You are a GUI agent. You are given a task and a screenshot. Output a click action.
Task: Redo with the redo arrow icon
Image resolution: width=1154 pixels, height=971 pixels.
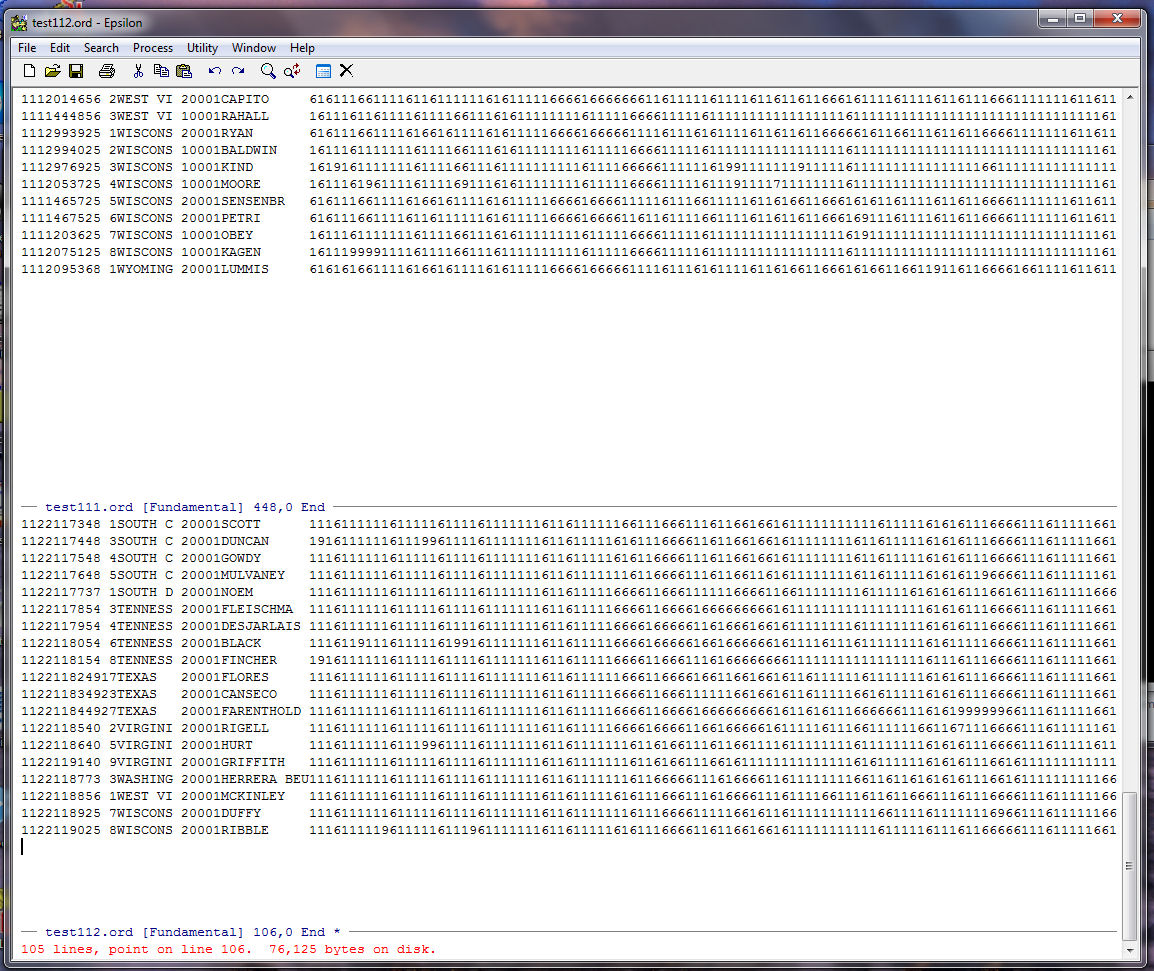tap(238, 71)
